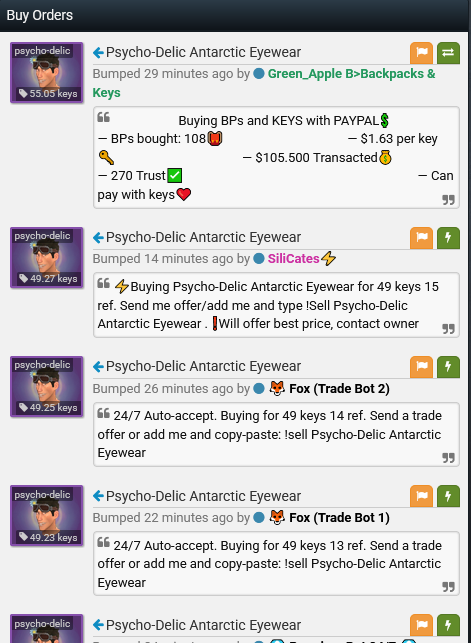Select the 49.25 keys item thumbnail
This screenshot has width=471, height=643.
47,386
